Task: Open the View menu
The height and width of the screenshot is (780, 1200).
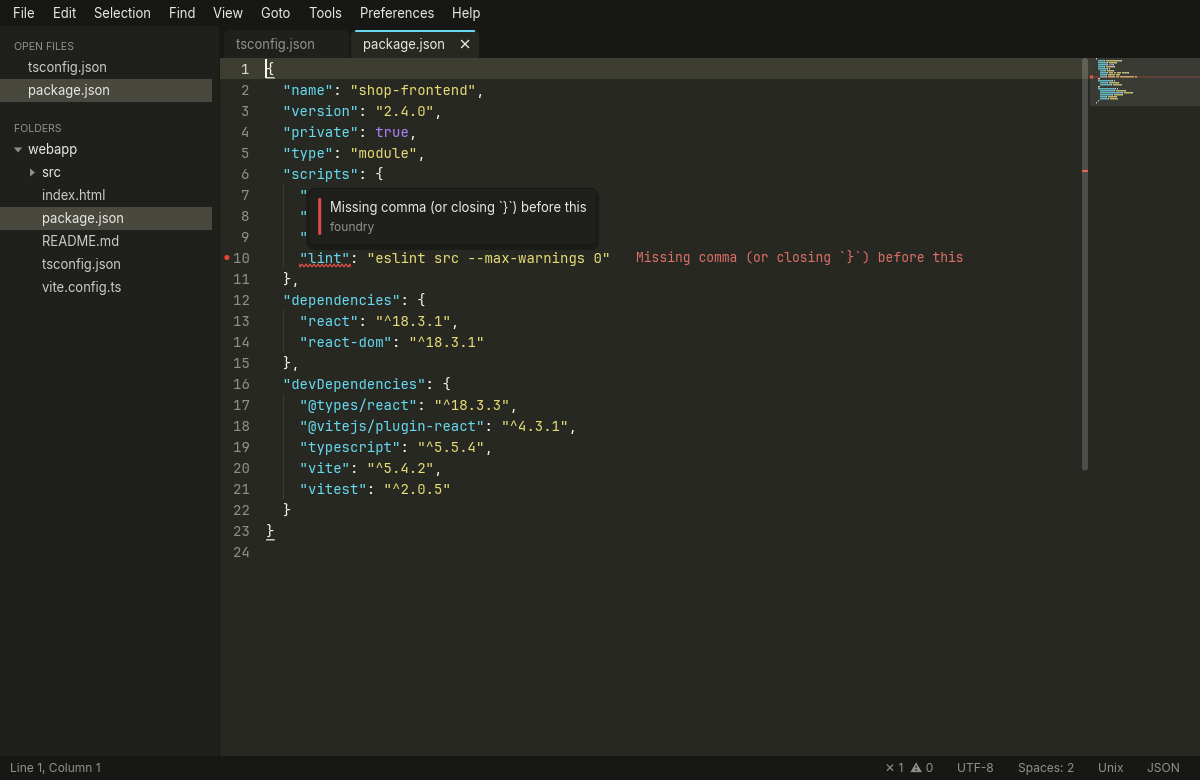Action: [x=228, y=13]
